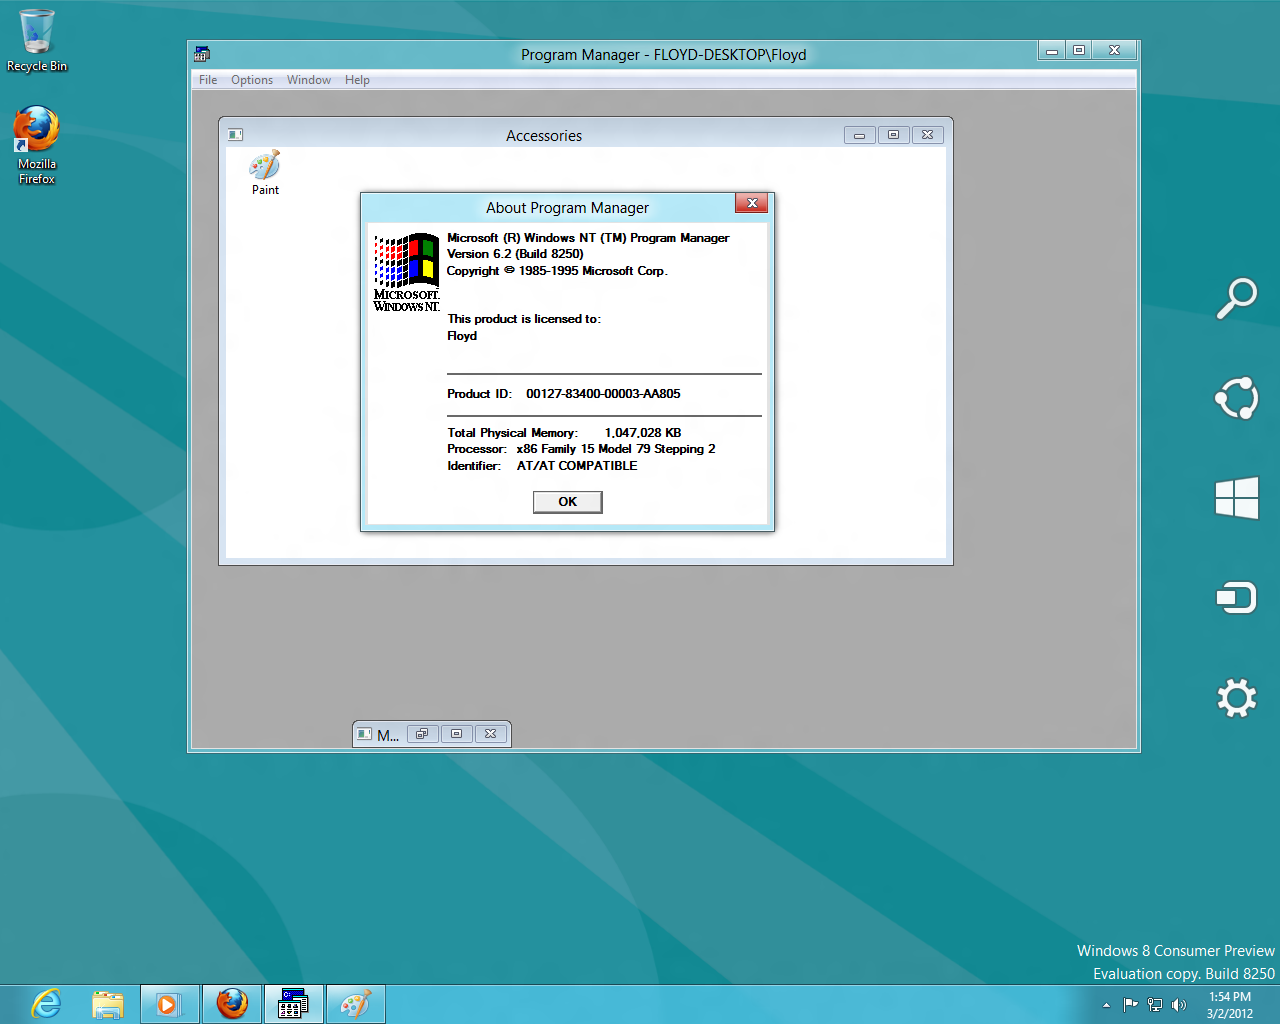Click the Product ID value 00127-83400-00003-AA805

603,394
